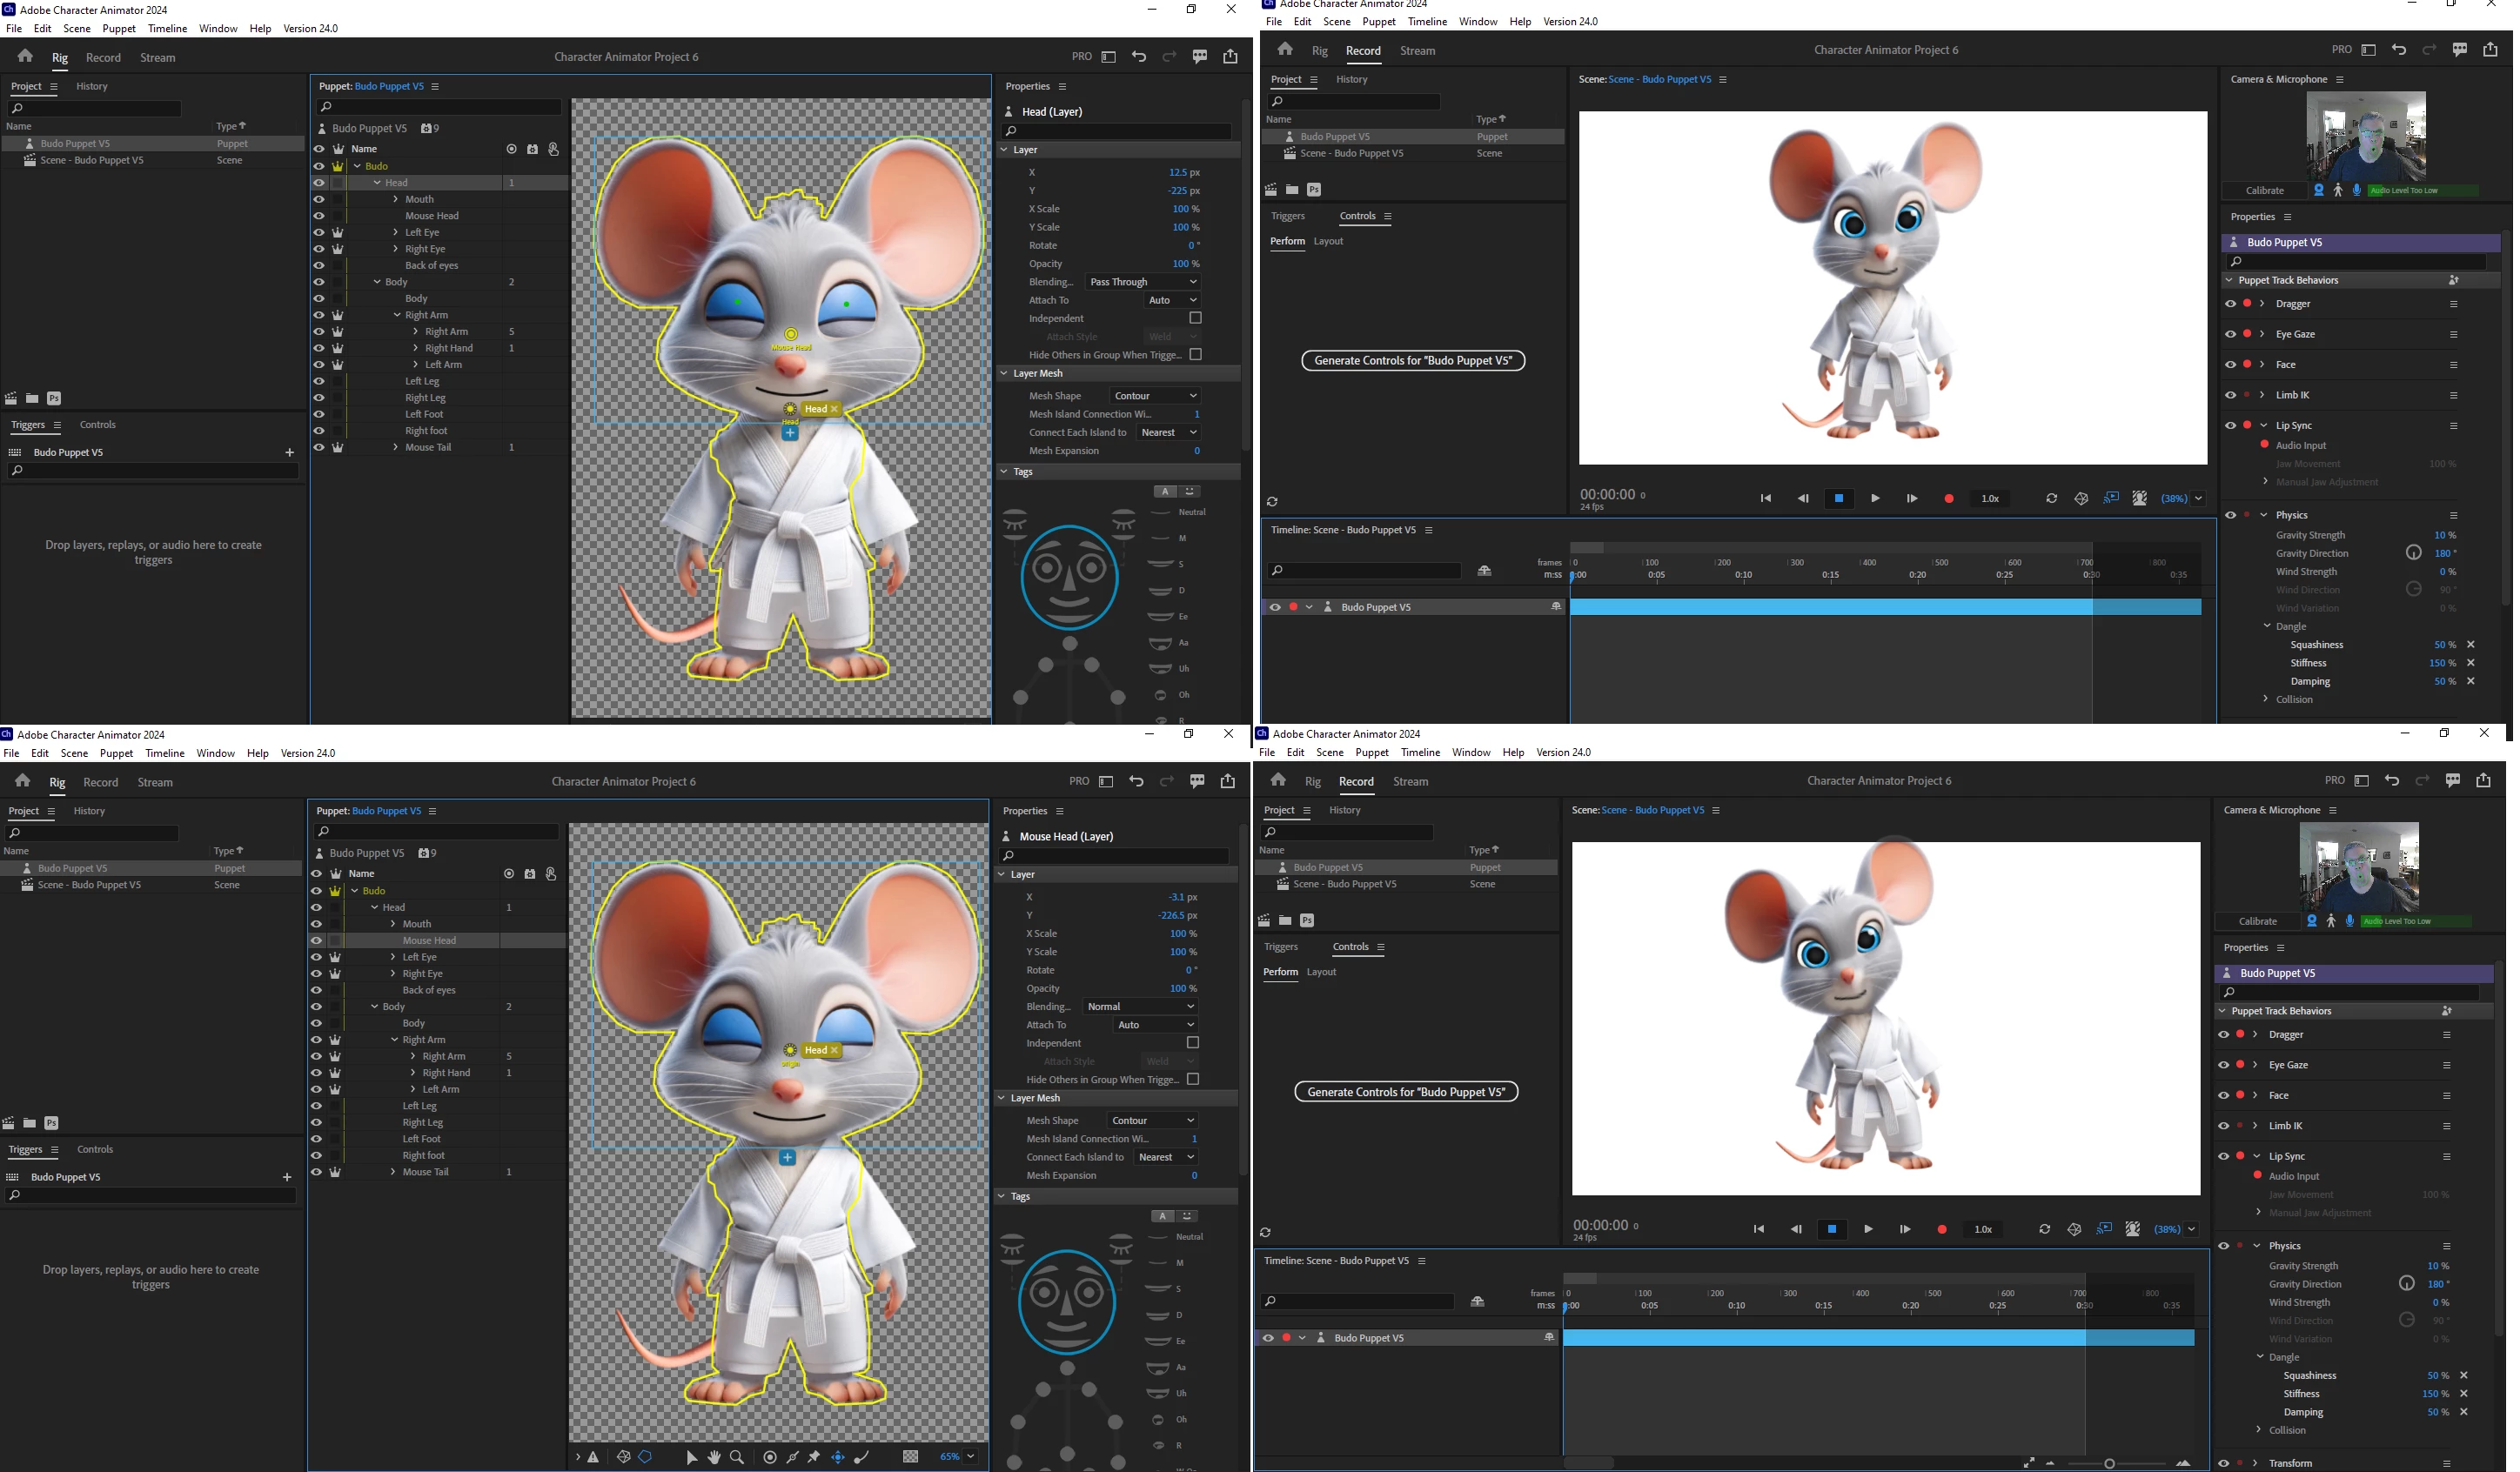2520x1472 pixels.
Task: Select the Selection arrow tool
Action: pyautogui.click(x=691, y=1457)
